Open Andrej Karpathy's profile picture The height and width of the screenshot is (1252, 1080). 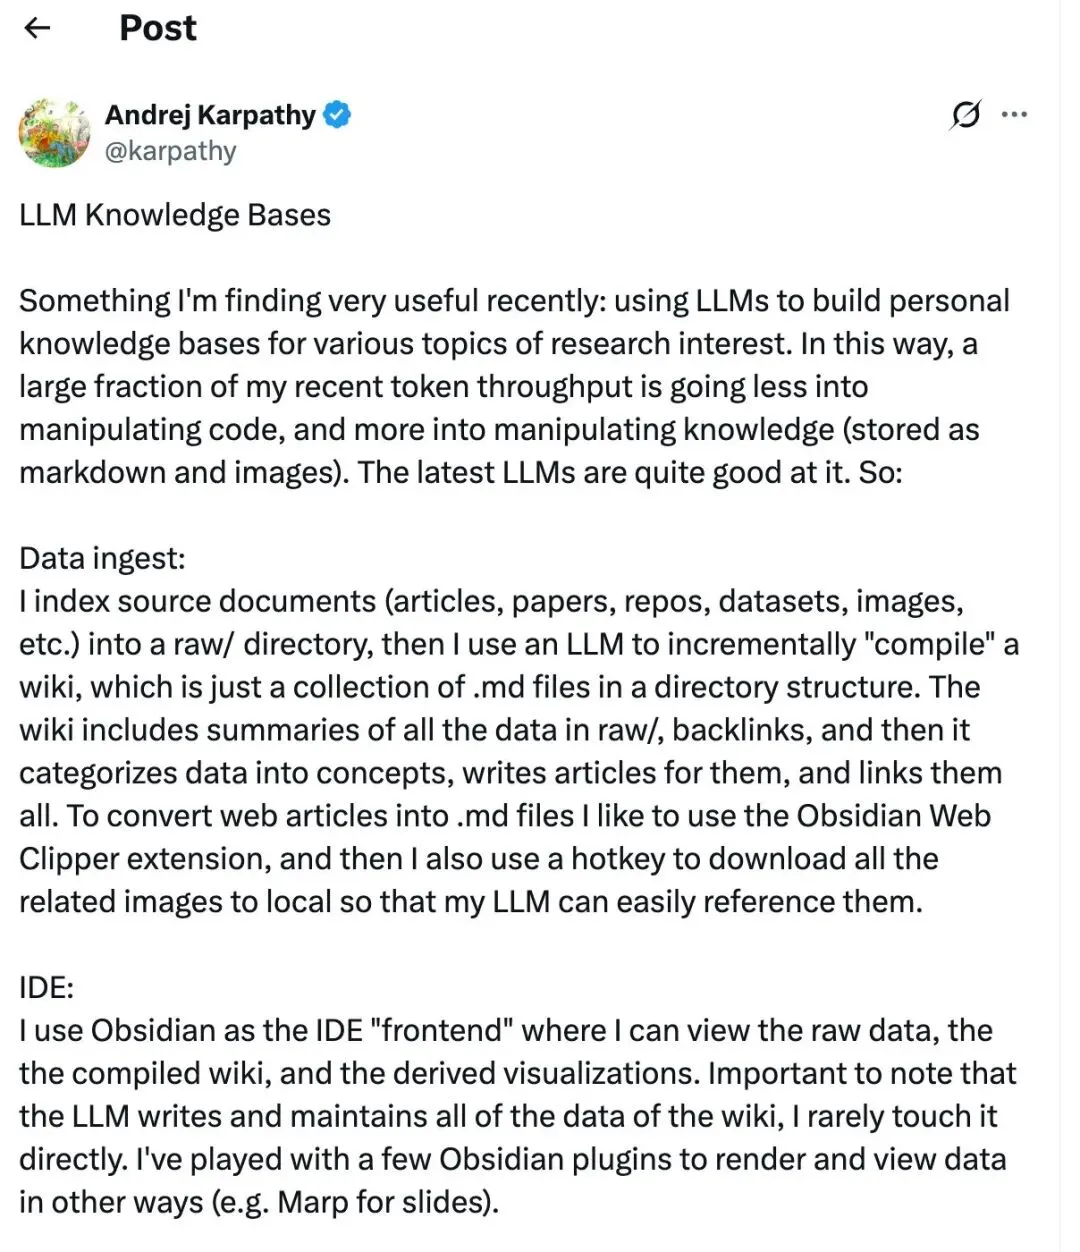(54, 132)
